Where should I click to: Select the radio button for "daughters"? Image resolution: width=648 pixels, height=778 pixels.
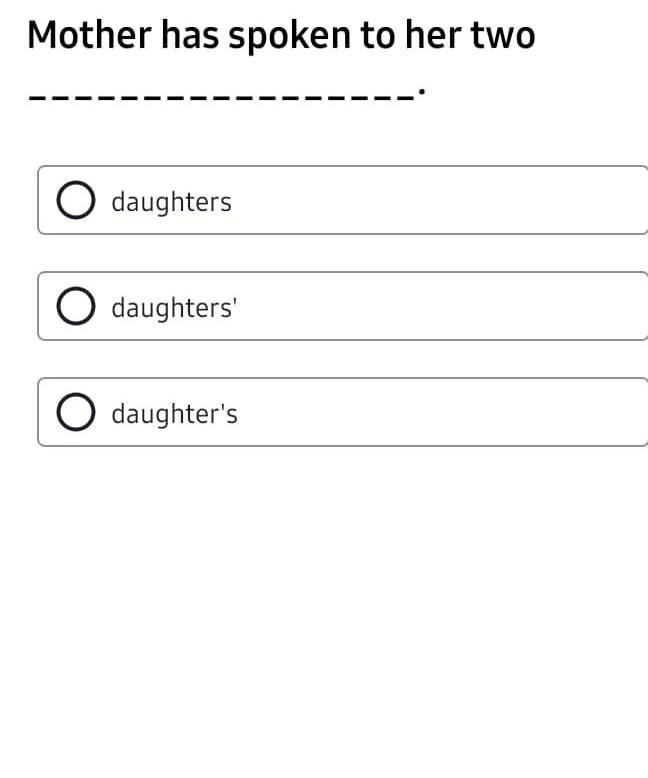[73, 201]
